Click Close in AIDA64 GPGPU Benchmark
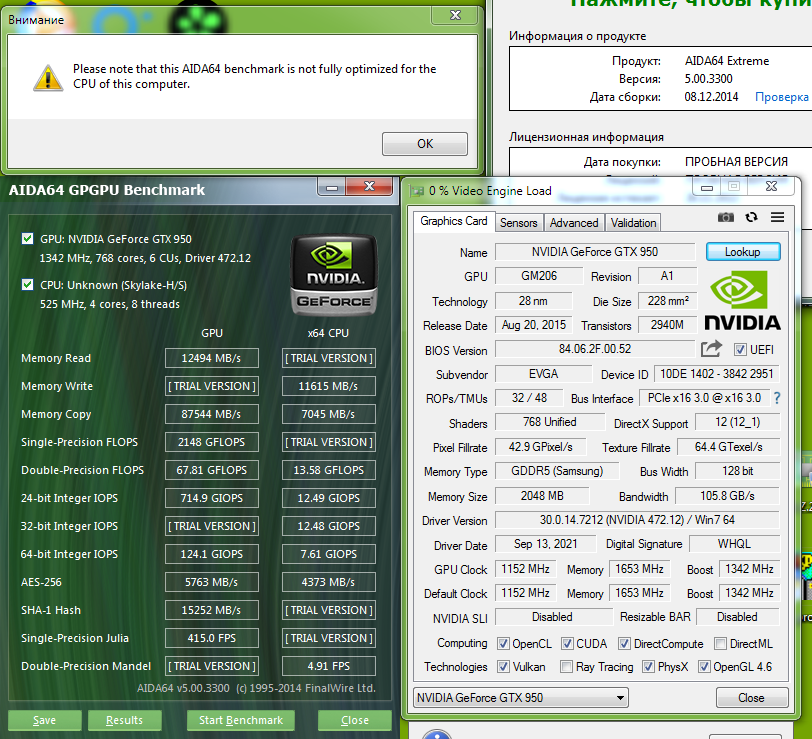 point(355,720)
